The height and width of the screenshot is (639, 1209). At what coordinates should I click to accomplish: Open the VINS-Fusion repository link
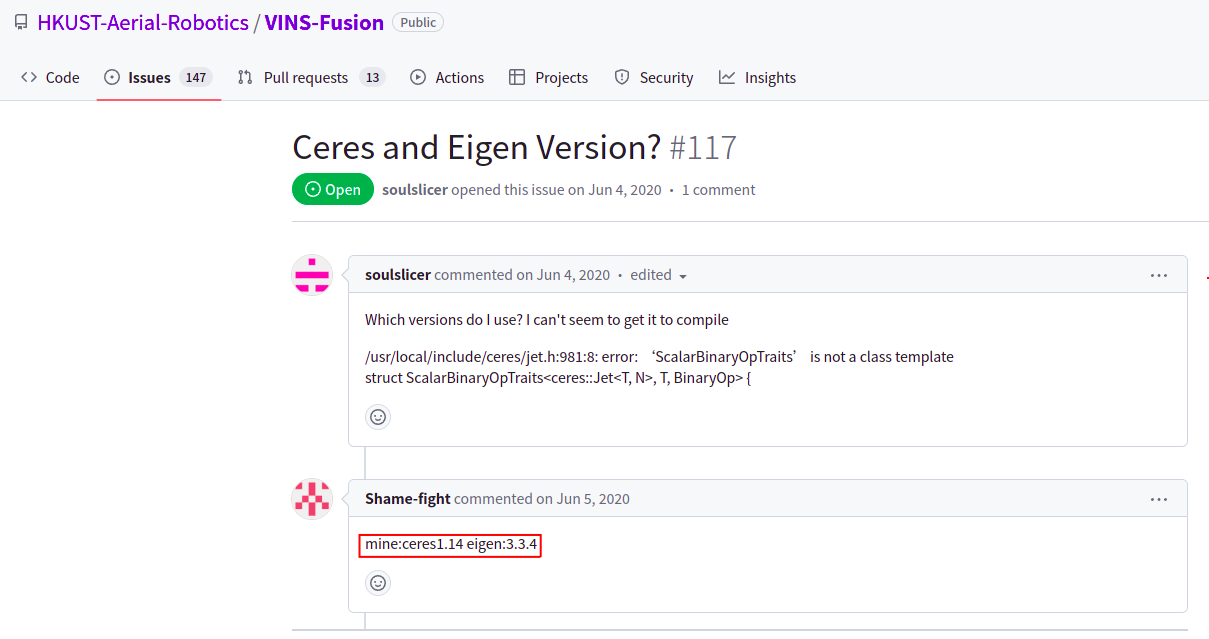[324, 21]
